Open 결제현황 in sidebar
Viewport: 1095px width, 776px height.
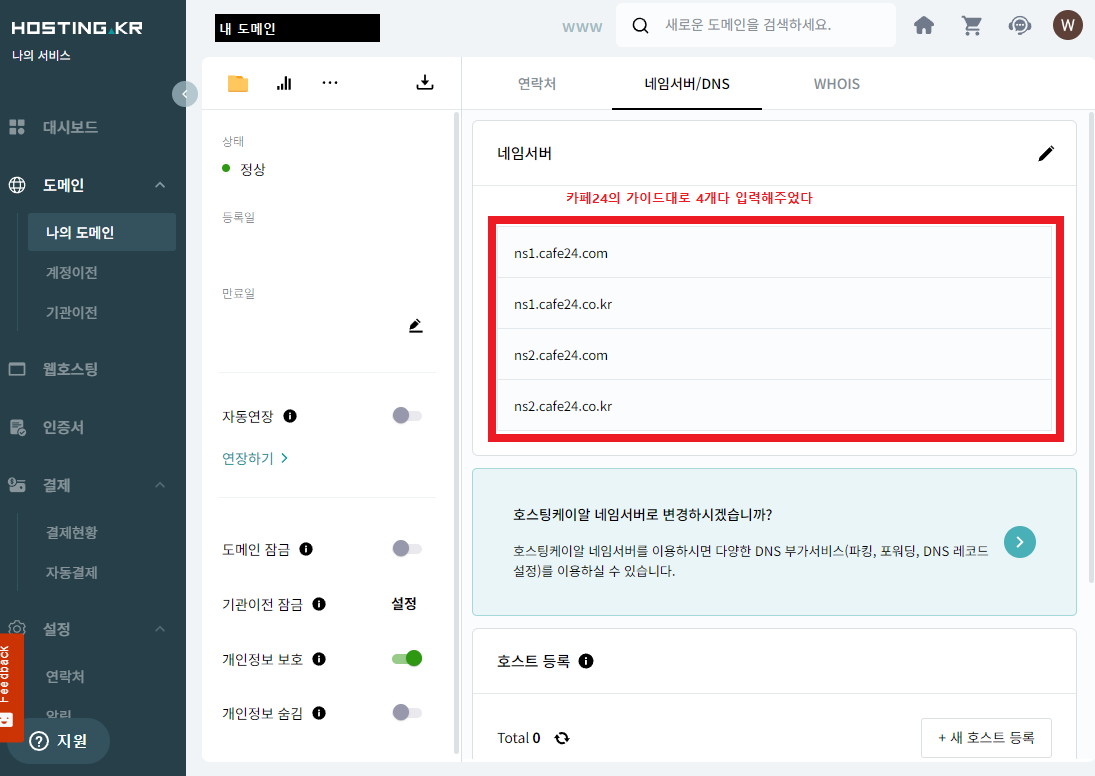(x=71, y=532)
